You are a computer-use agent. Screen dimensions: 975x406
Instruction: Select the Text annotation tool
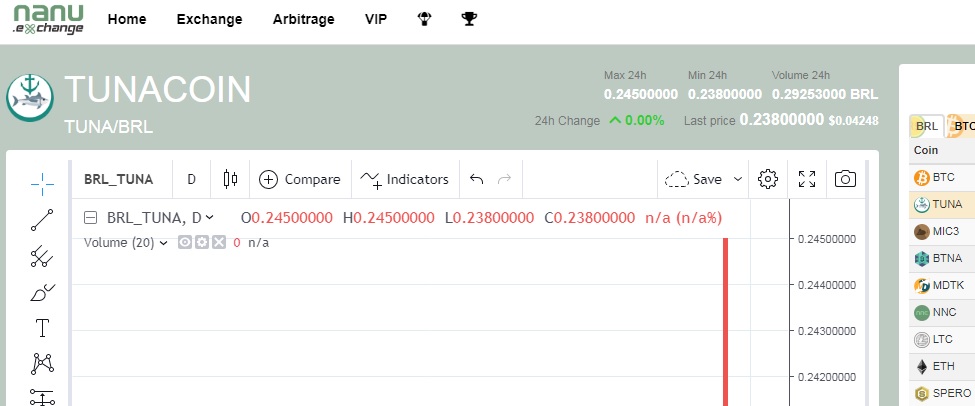tap(42, 328)
